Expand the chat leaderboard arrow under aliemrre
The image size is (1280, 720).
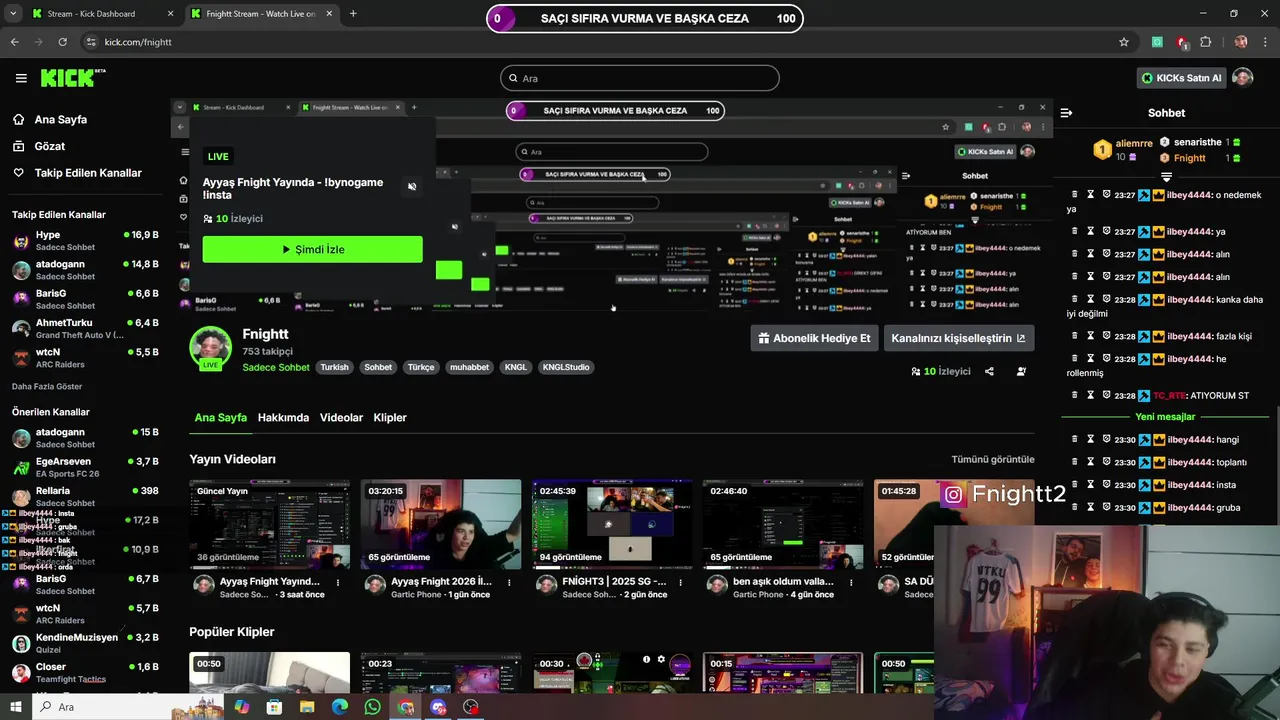tap(1166, 177)
